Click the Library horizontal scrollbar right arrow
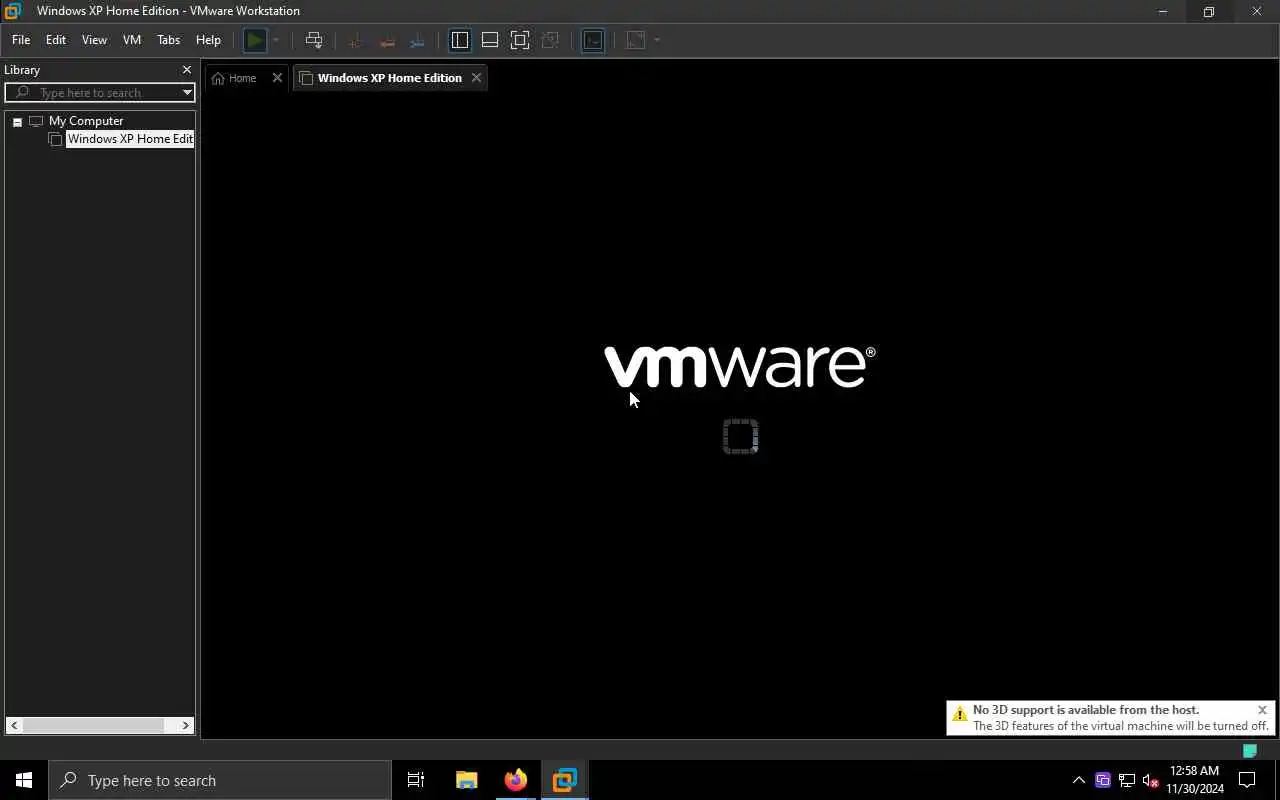Viewport: 1280px width, 800px height. pos(186,725)
